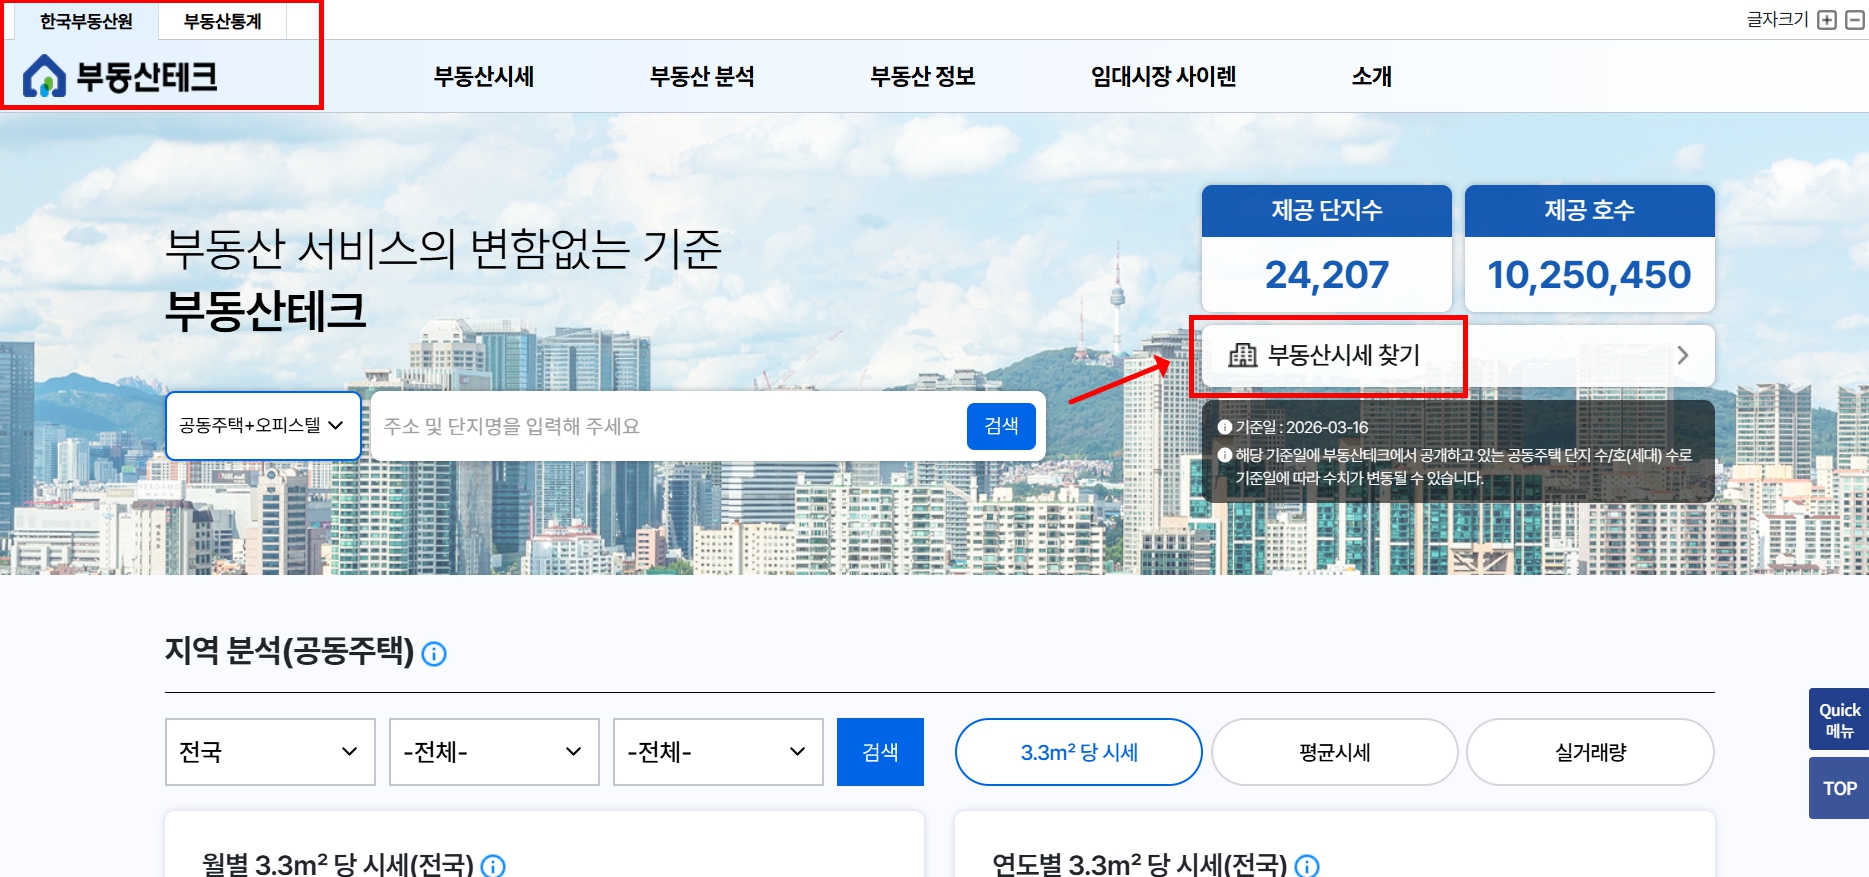Expand the second -전체- dropdown
This screenshot has height=877, width=1869.
click(x=718, y=752)
